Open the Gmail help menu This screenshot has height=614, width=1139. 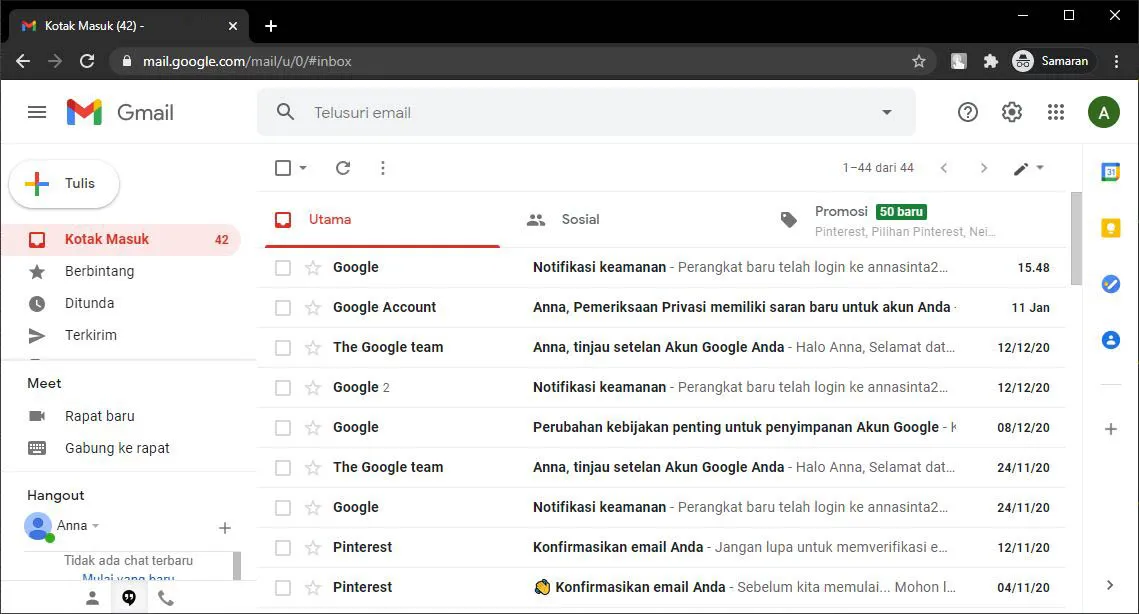(x=967, y=111)
